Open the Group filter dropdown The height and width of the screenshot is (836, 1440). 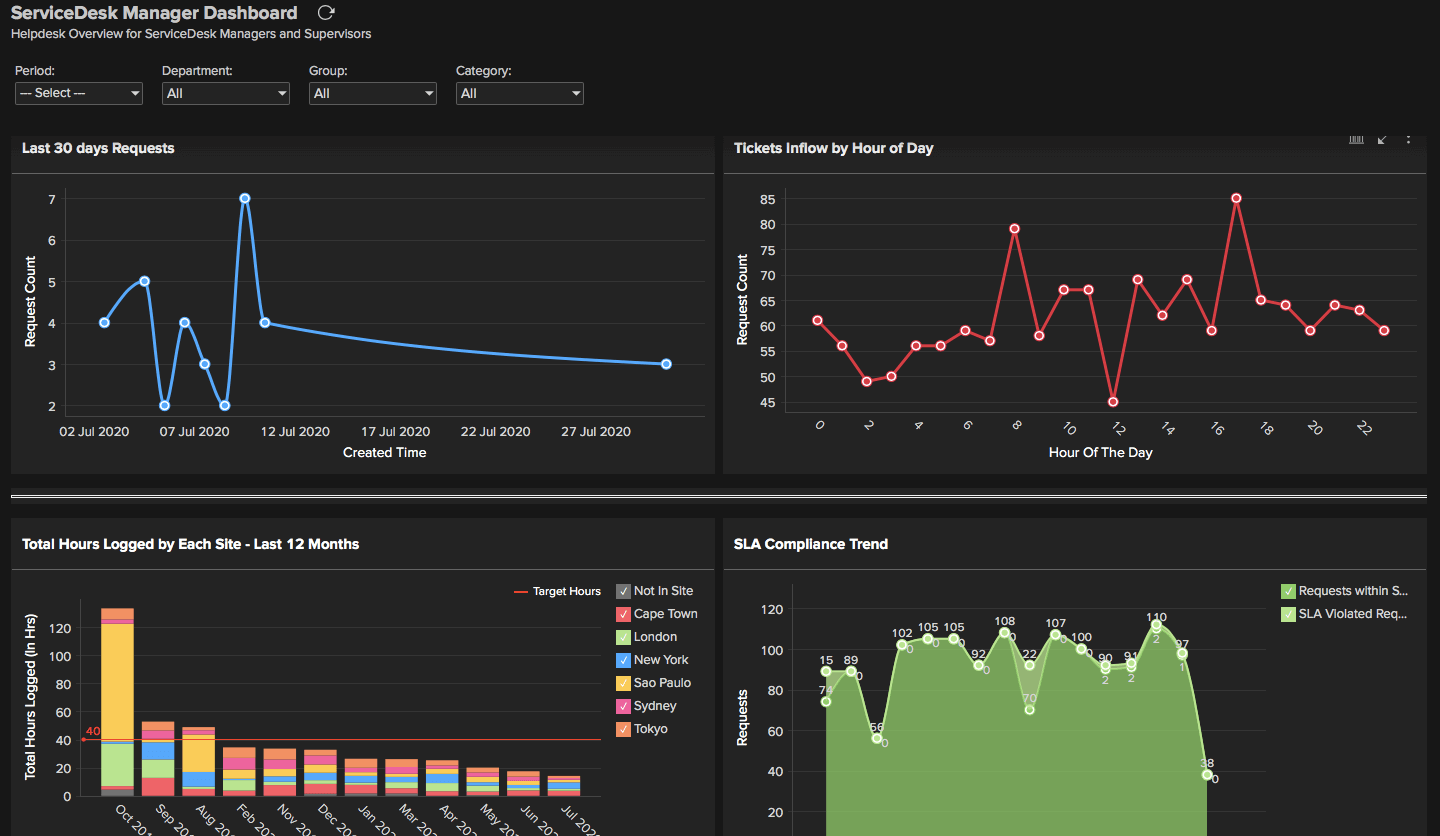pos(373,93)
